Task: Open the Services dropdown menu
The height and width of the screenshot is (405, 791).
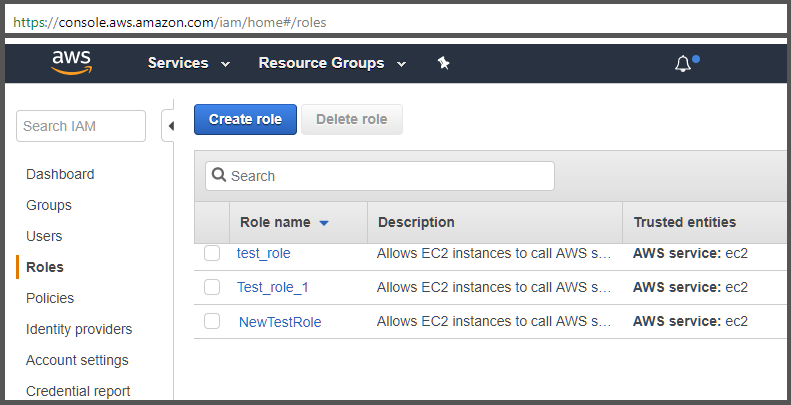Action: coord(188,63)
